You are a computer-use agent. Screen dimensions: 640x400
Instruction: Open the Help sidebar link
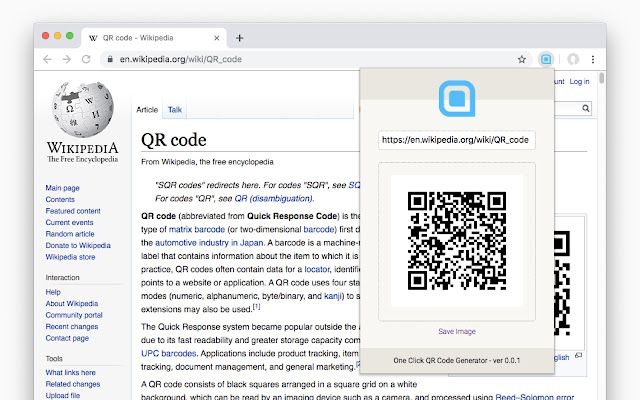pos(53,292)
